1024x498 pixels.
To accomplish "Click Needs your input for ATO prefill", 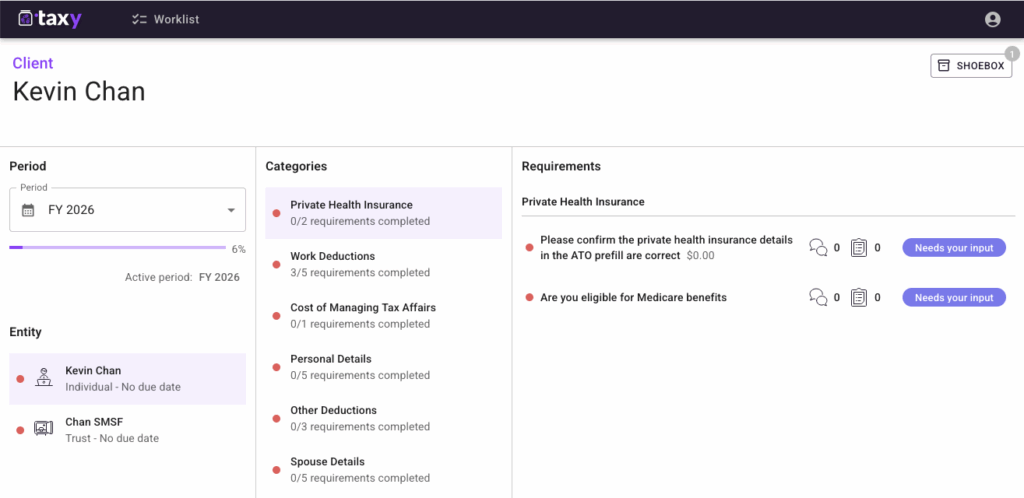I will pyautogui.click(x=953, y=247).
